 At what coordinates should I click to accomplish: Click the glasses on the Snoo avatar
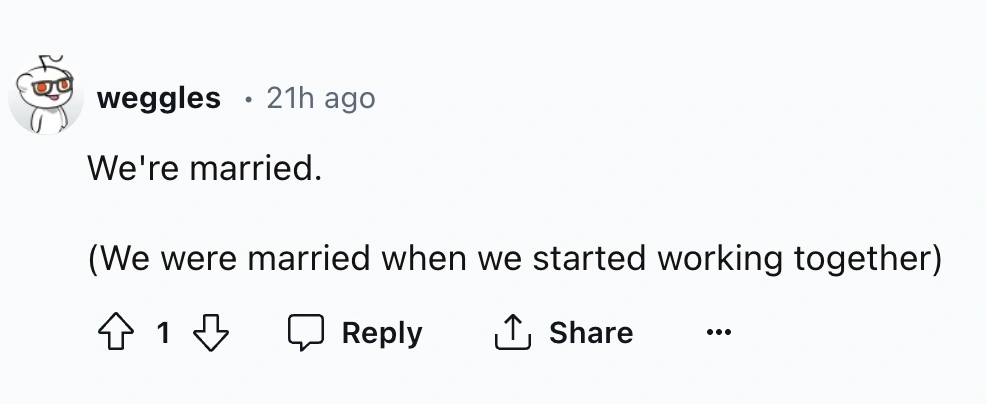(49, 88)
